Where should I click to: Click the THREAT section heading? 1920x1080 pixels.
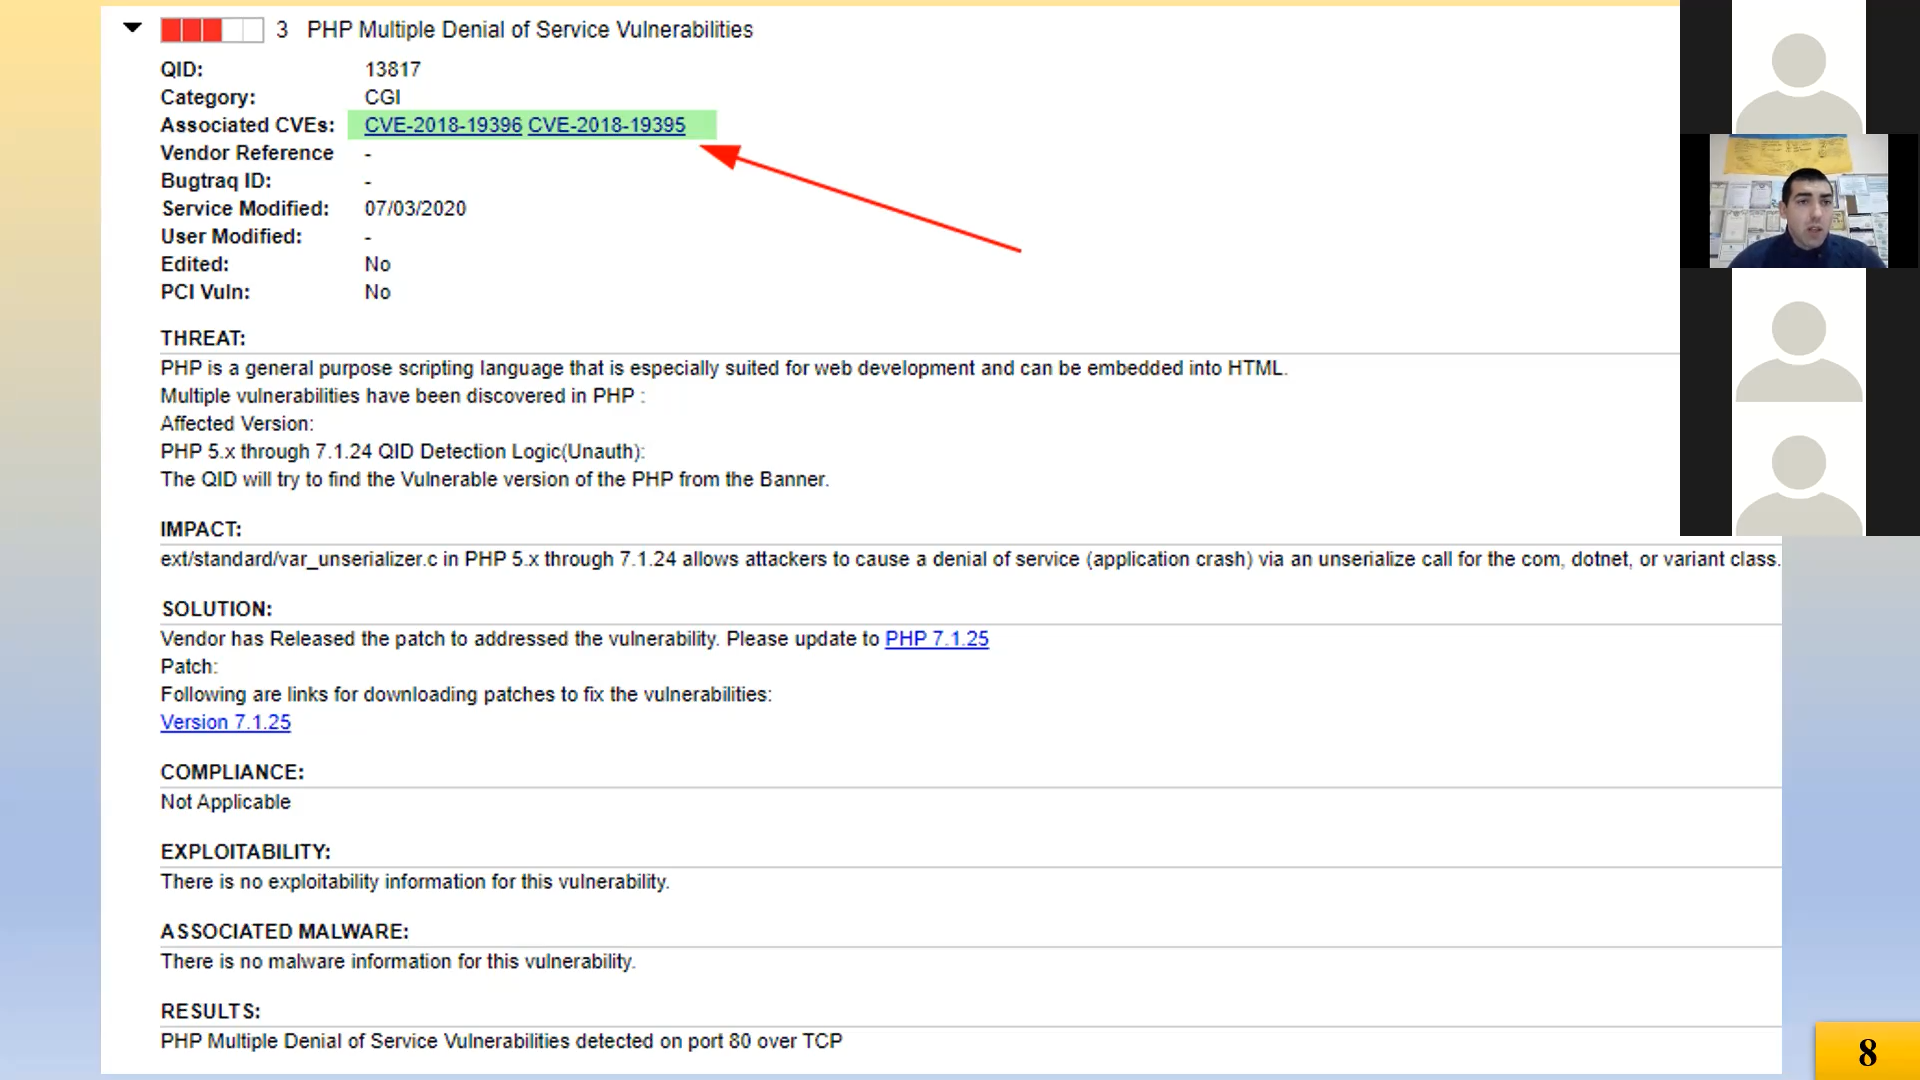[203, 338]
